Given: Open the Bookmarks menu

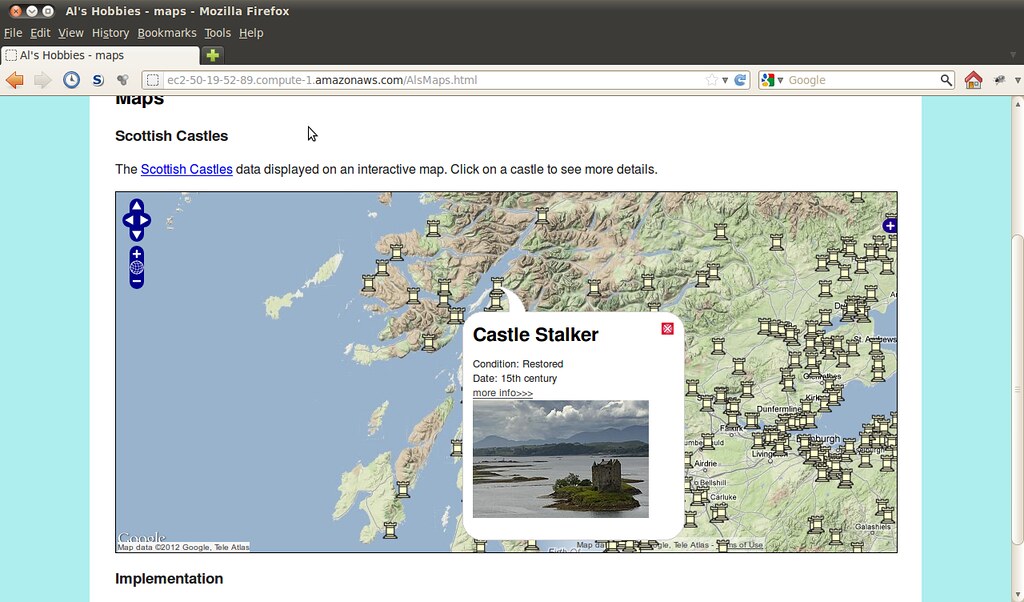Looking at the screenshot, I should tap(166, 32).
